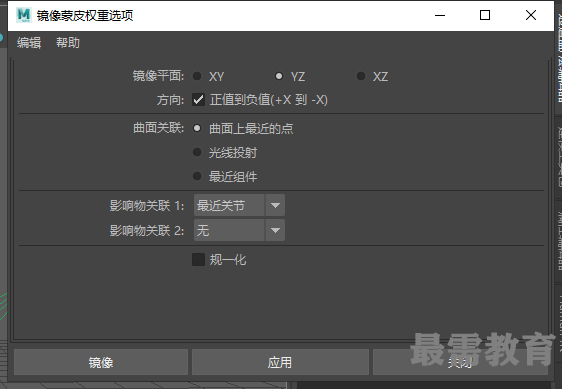Toggle 正值到负值(+X 到 -X) checkbox
562x389 pixels.
pos(198,99)
